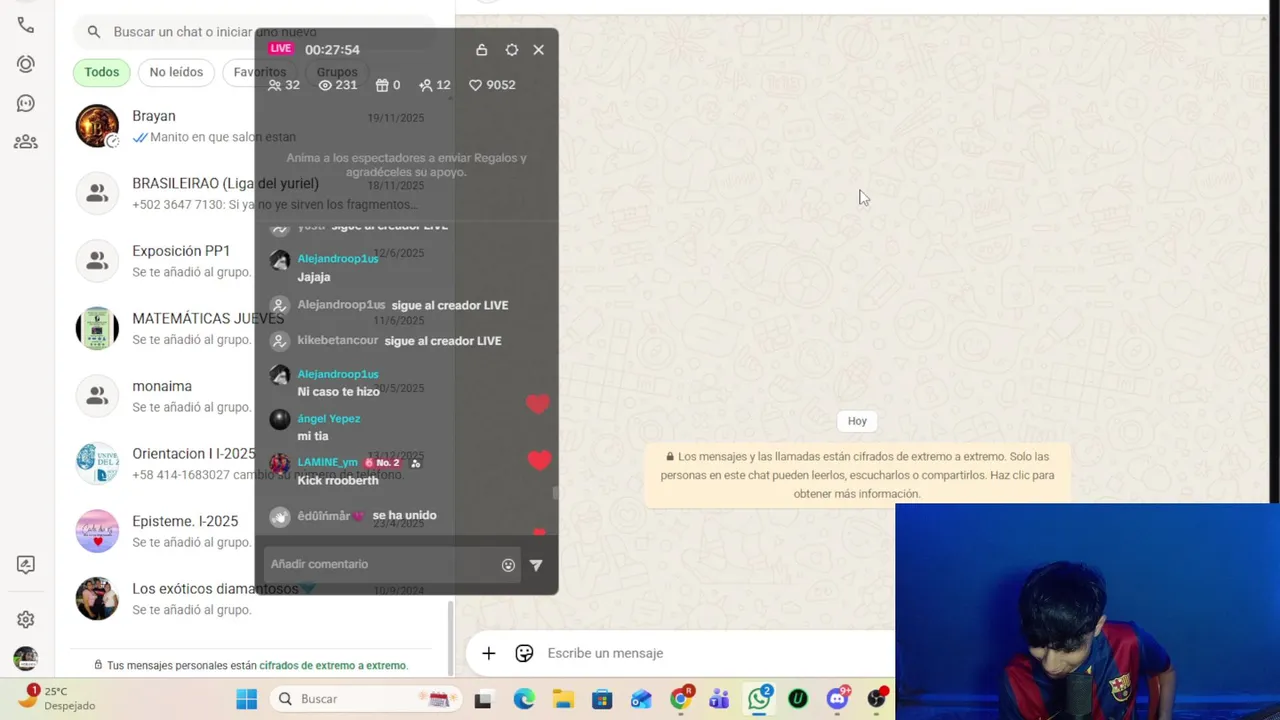The width and height of the screenshot is (1280, 720).
Task: Click the search magnifier in chat search
Action: [x=94, y=32]
